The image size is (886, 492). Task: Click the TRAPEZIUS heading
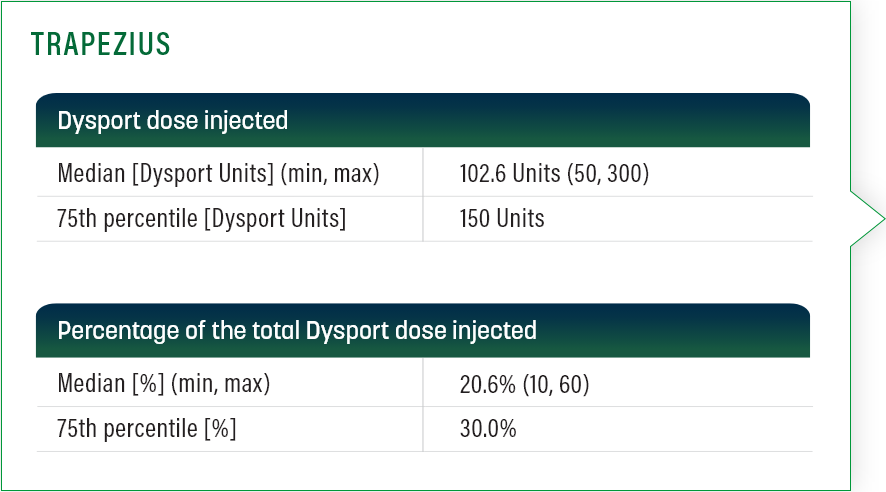click(100, 45)
